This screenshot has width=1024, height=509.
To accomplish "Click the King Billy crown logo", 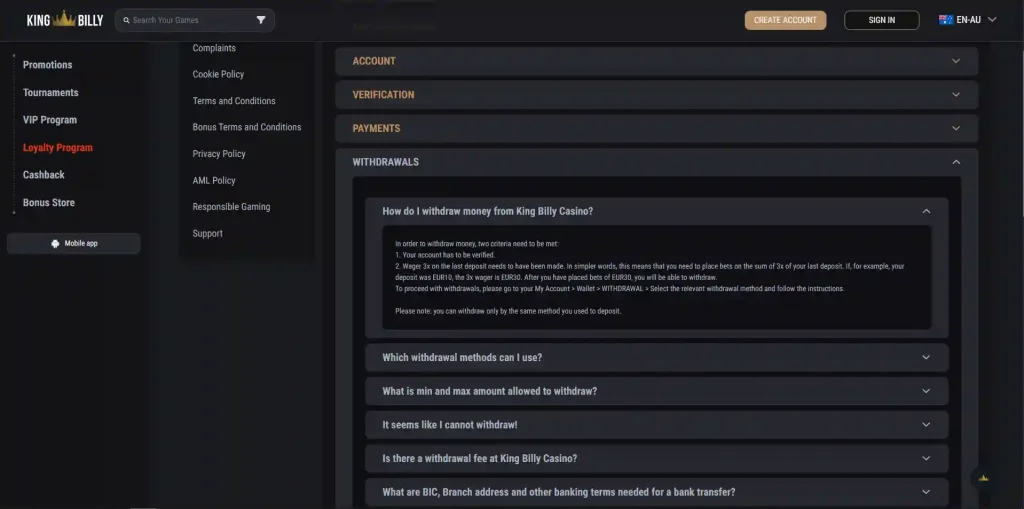I will [65, 20].
